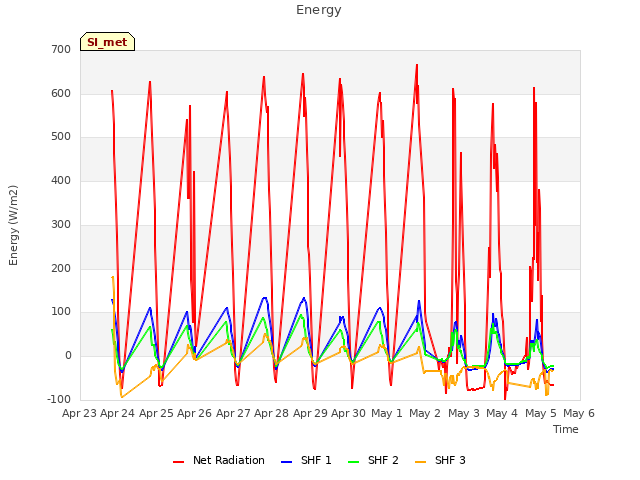This screenshot has height=480, width=640.
Task: Click the Apr 24 x-axis tick label
Action: pos(117,413)
